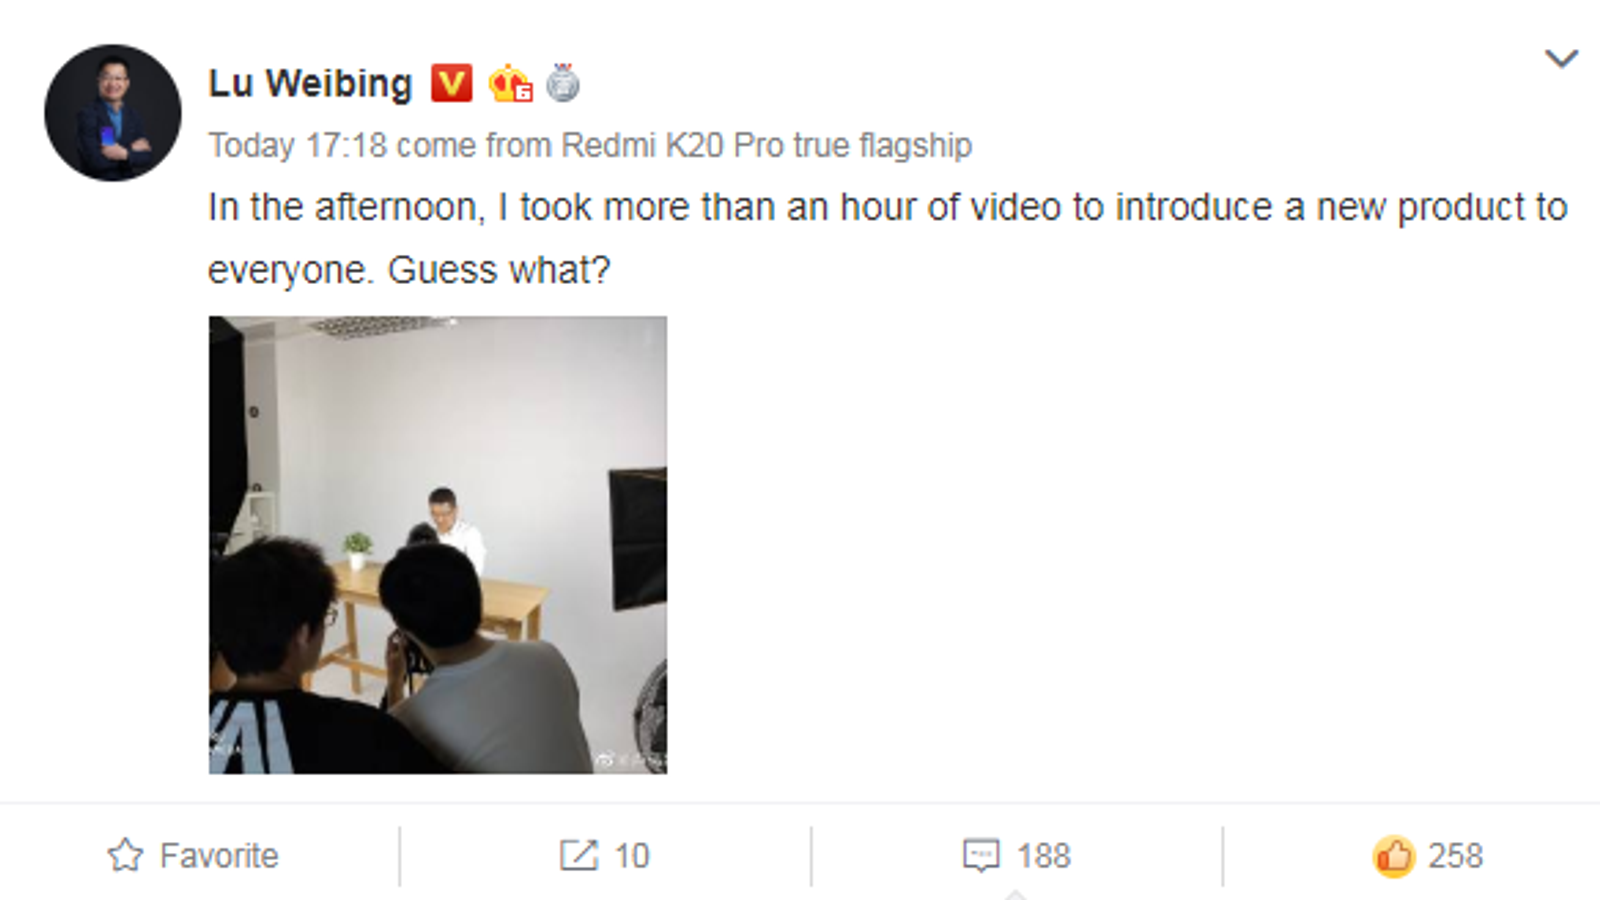
Task: Click the repost count of 10
Action: pyautogui.click(x=632, y=856)
